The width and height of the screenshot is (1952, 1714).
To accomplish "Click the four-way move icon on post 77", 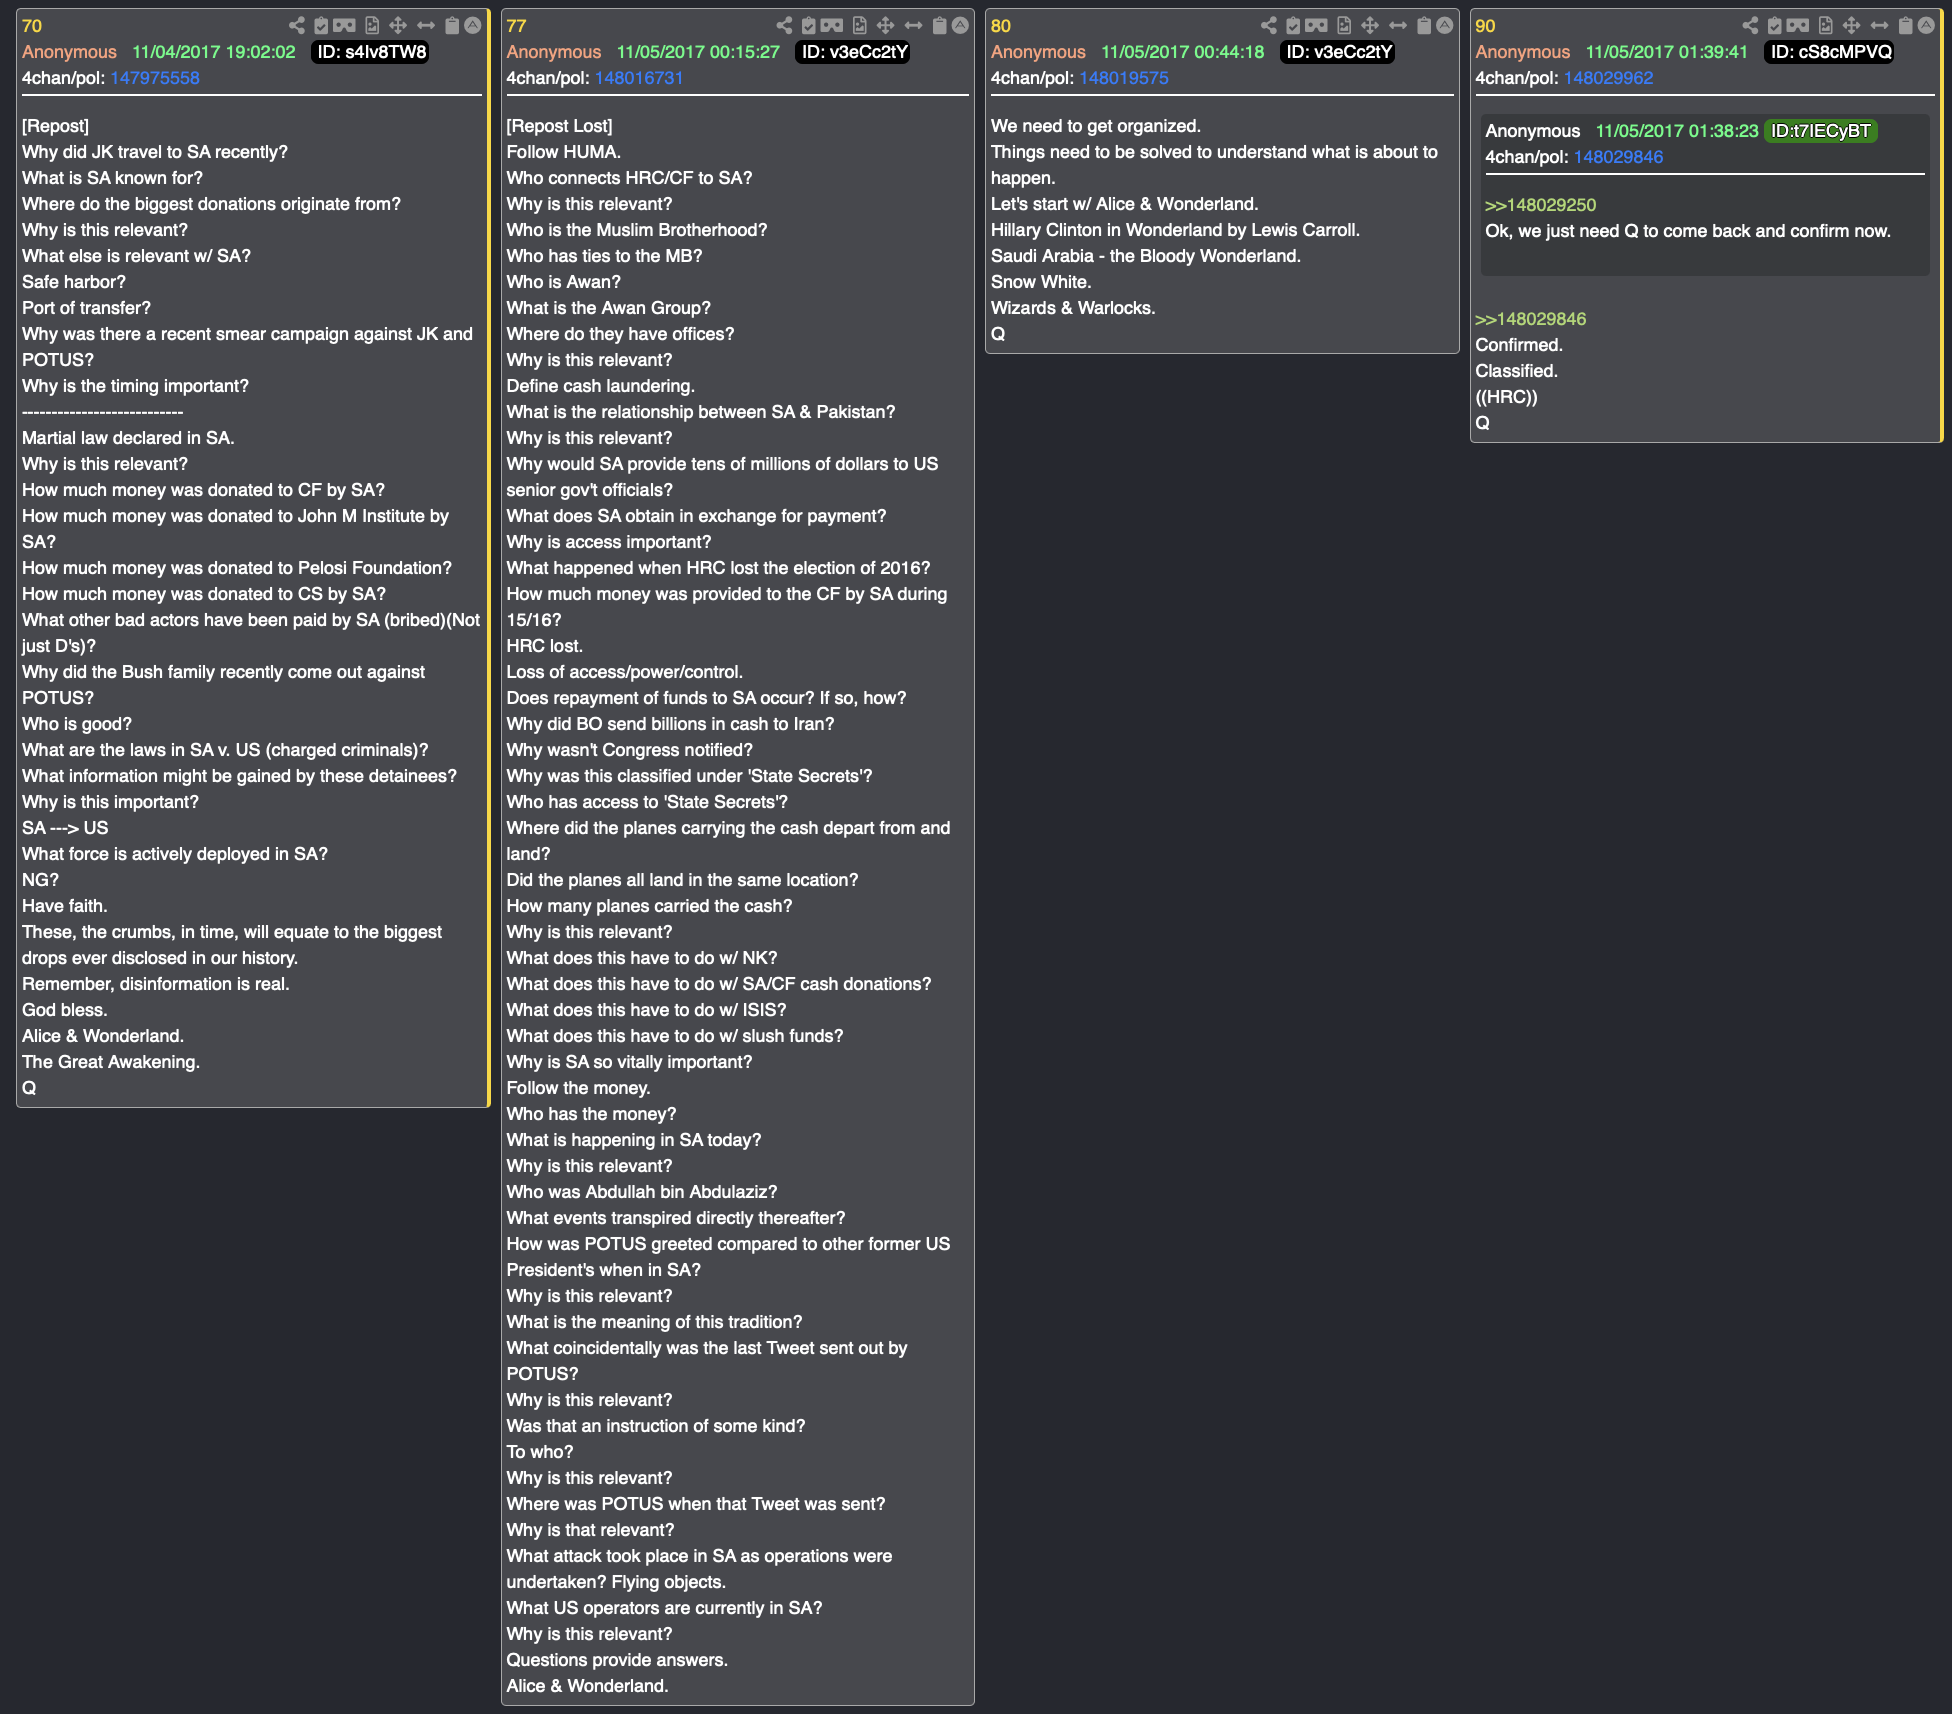I will point(885,25).
